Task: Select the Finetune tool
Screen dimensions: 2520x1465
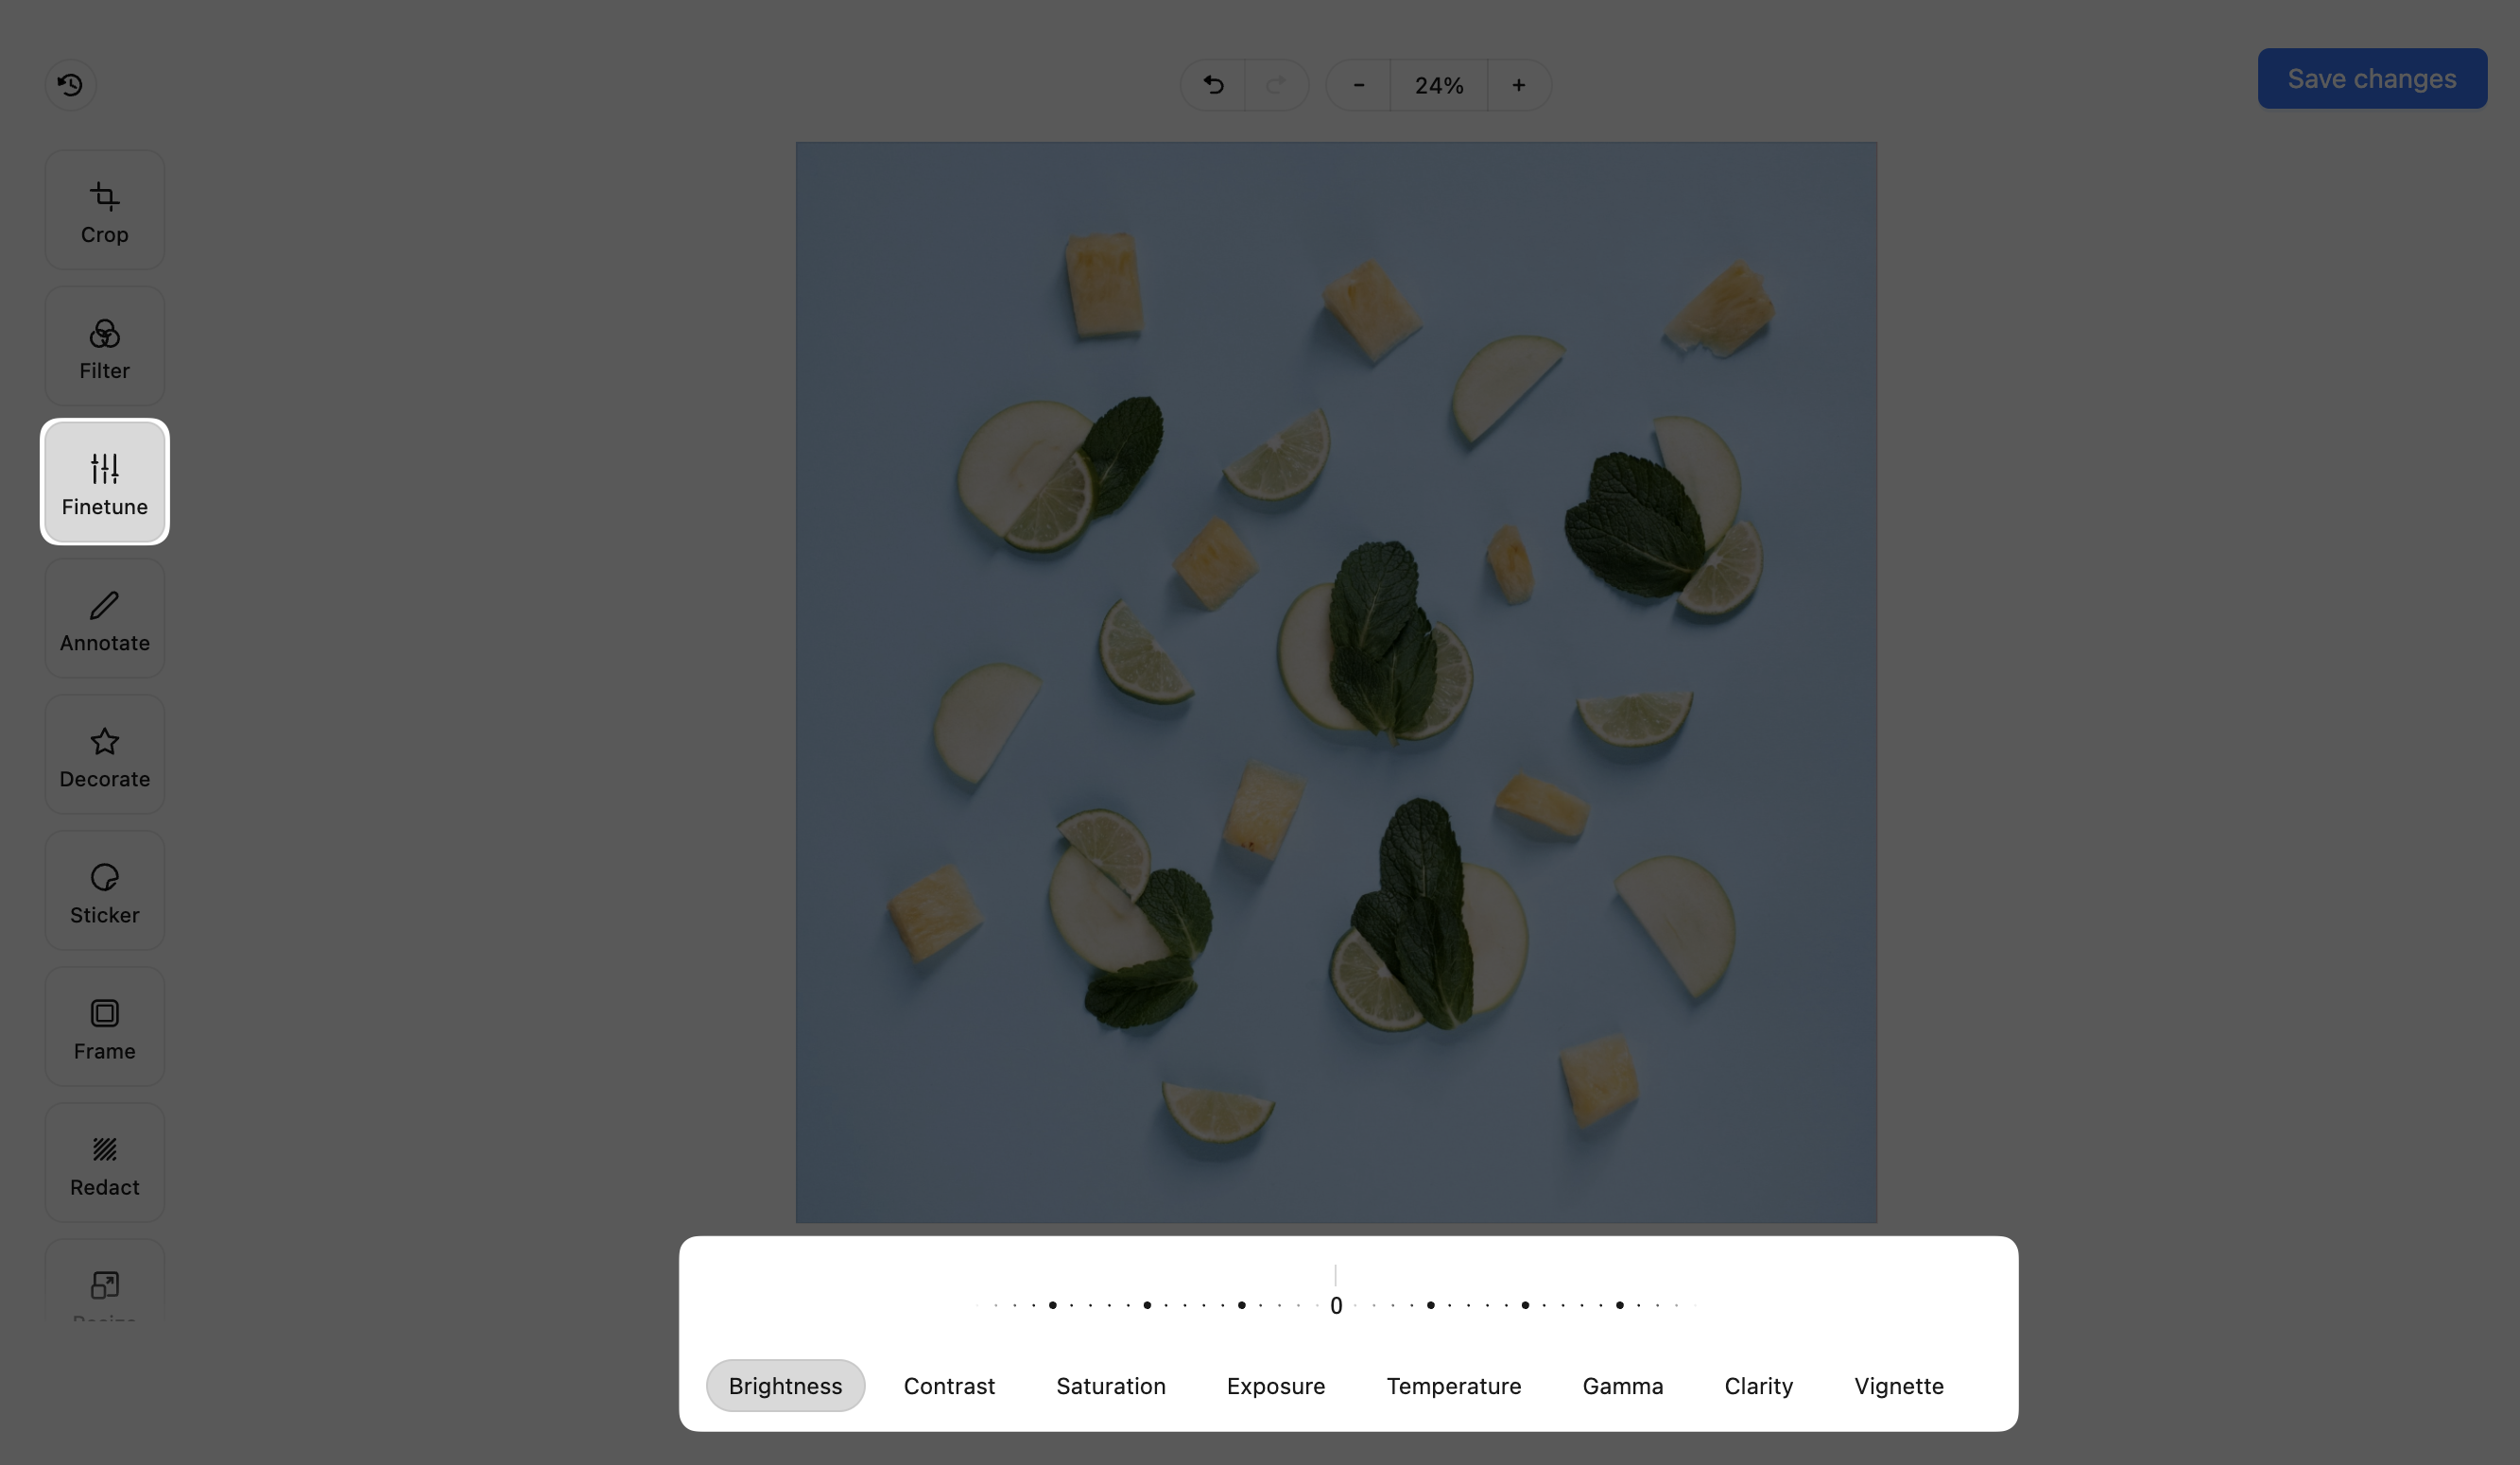Action: (104, 482)
